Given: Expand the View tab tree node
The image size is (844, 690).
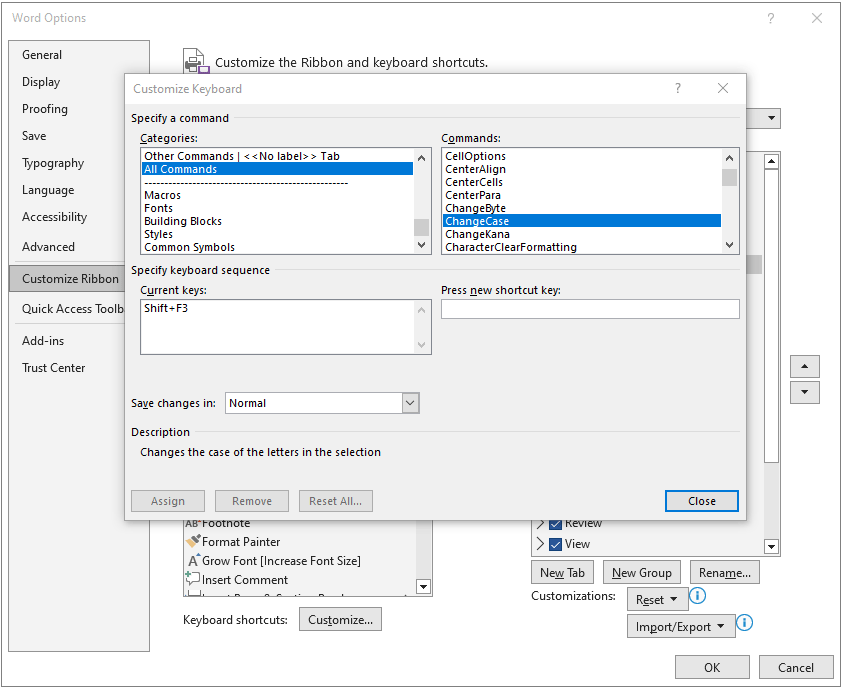Looking at the screenshot, I should point(540,544).
